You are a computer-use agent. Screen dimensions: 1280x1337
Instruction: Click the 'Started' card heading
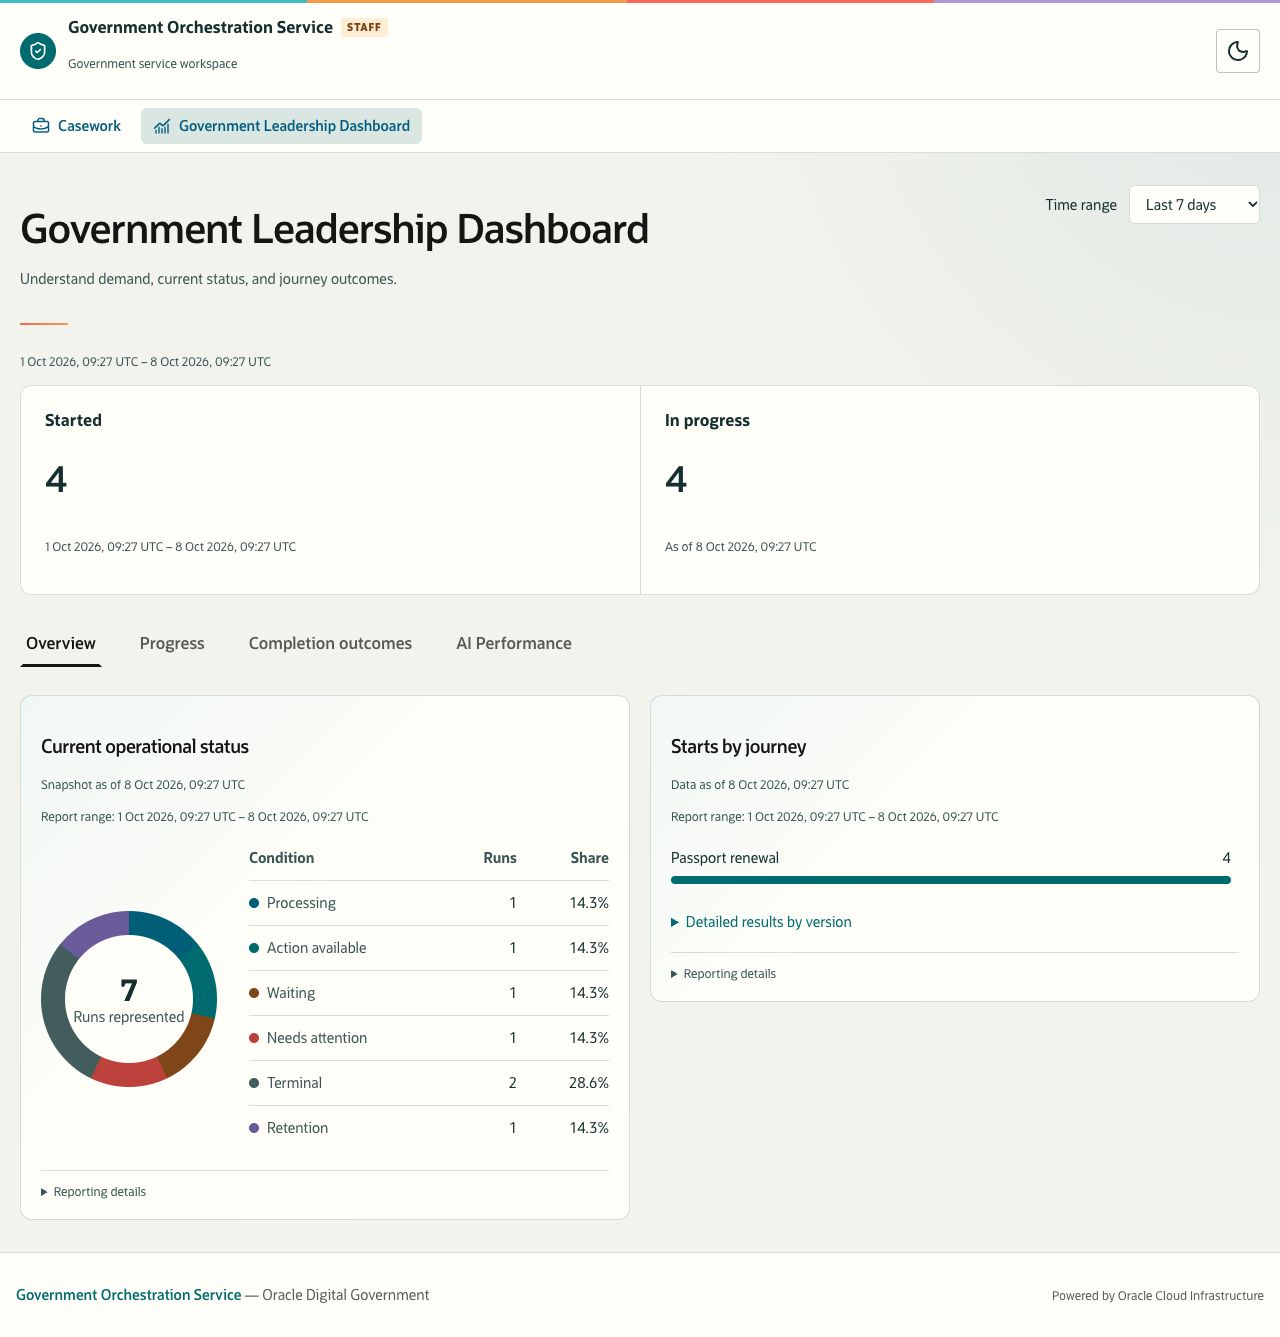tap(73, 421)
